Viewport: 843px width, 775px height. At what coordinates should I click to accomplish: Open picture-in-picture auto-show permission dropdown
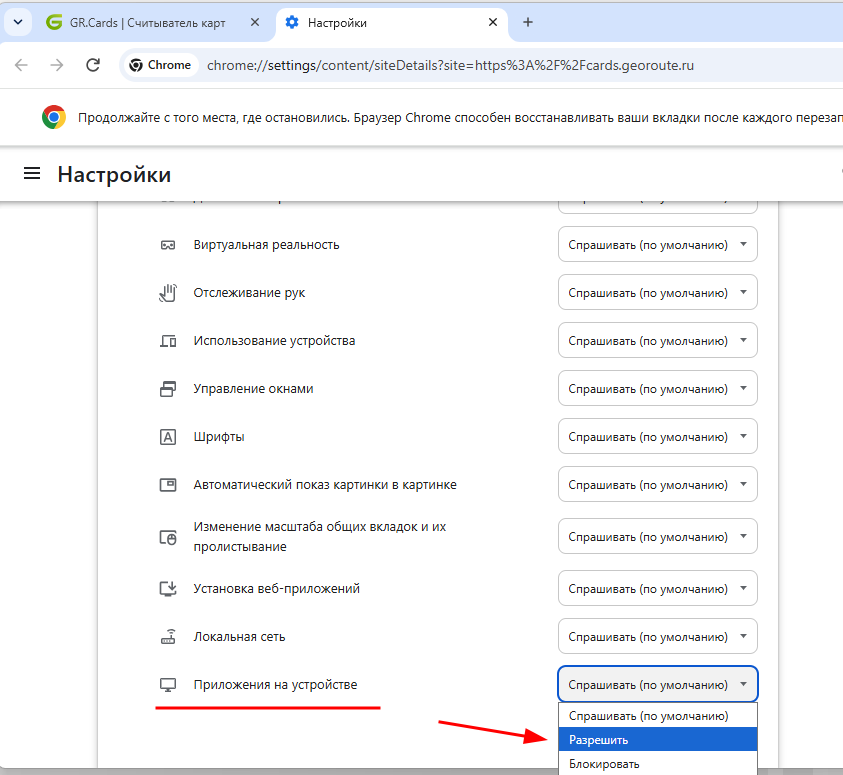click(658, 484)
